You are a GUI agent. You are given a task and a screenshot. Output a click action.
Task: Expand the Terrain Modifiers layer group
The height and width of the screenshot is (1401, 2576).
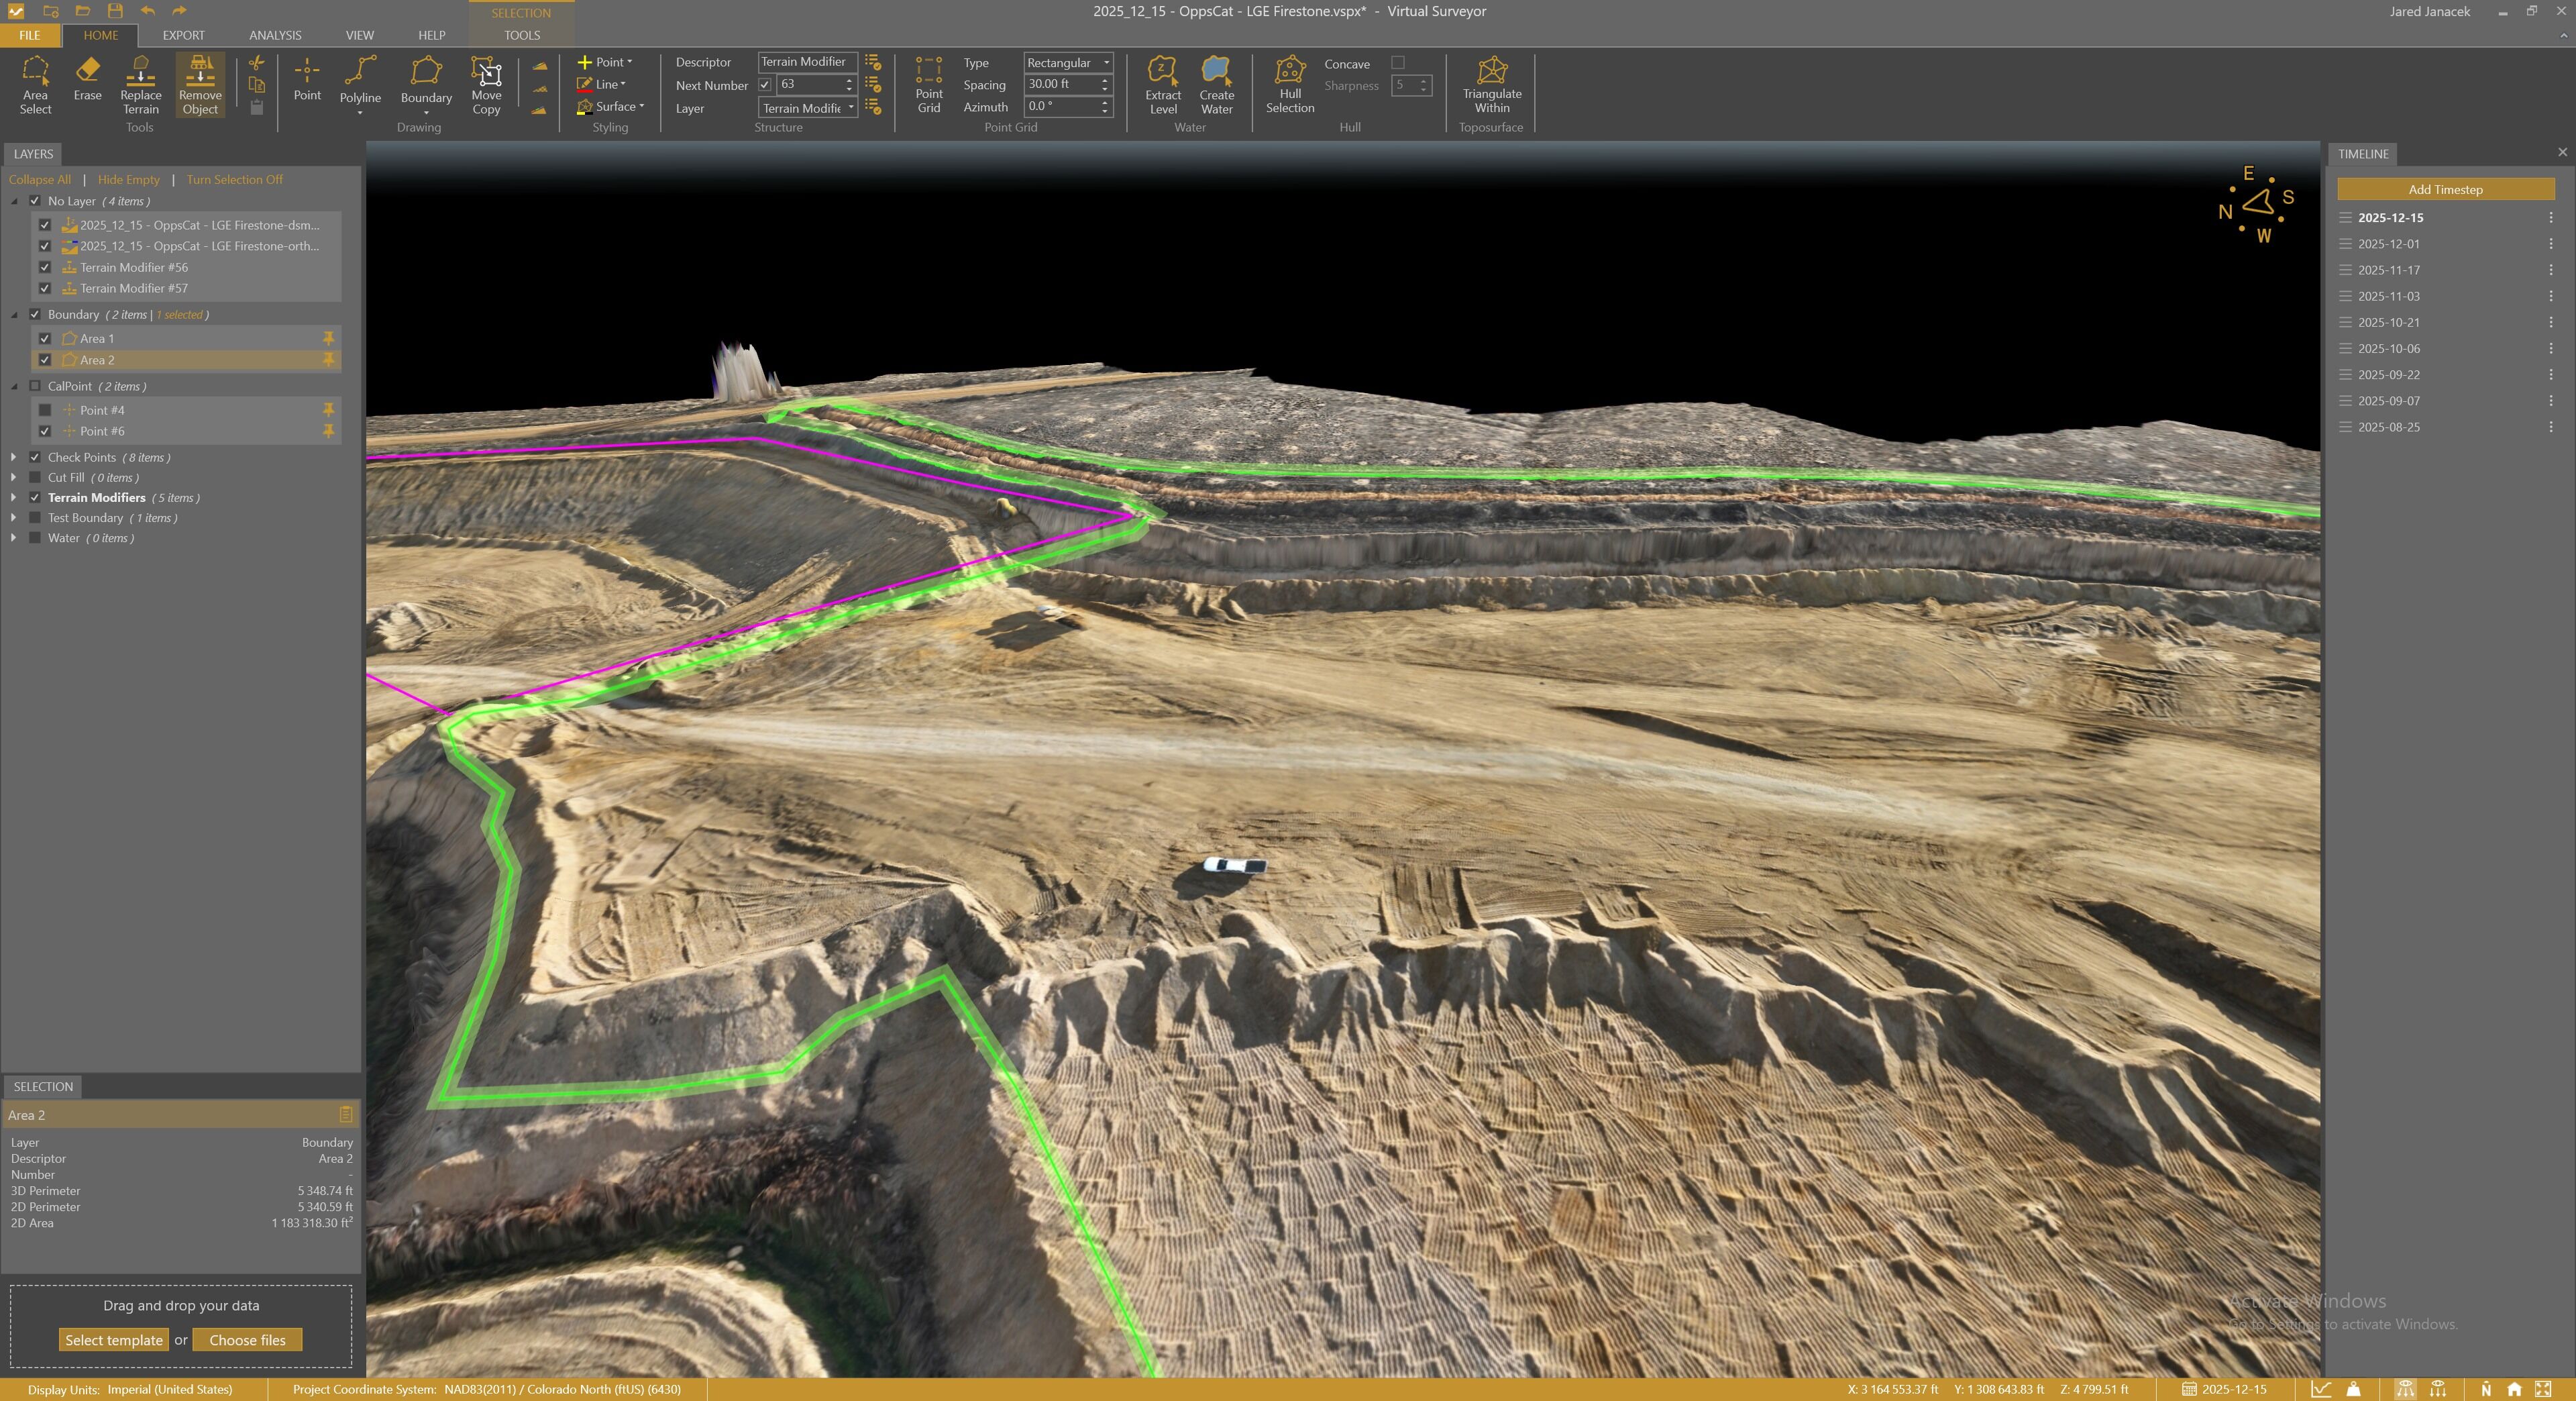pos(13,497)
